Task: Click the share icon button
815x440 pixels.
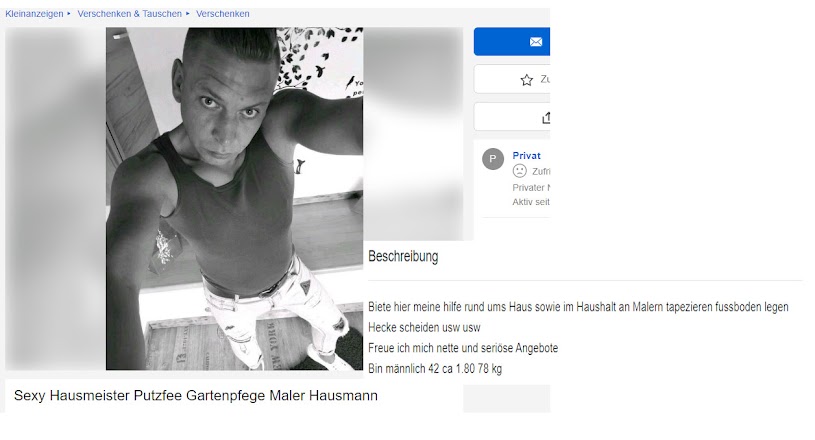Action: [546, 118]
